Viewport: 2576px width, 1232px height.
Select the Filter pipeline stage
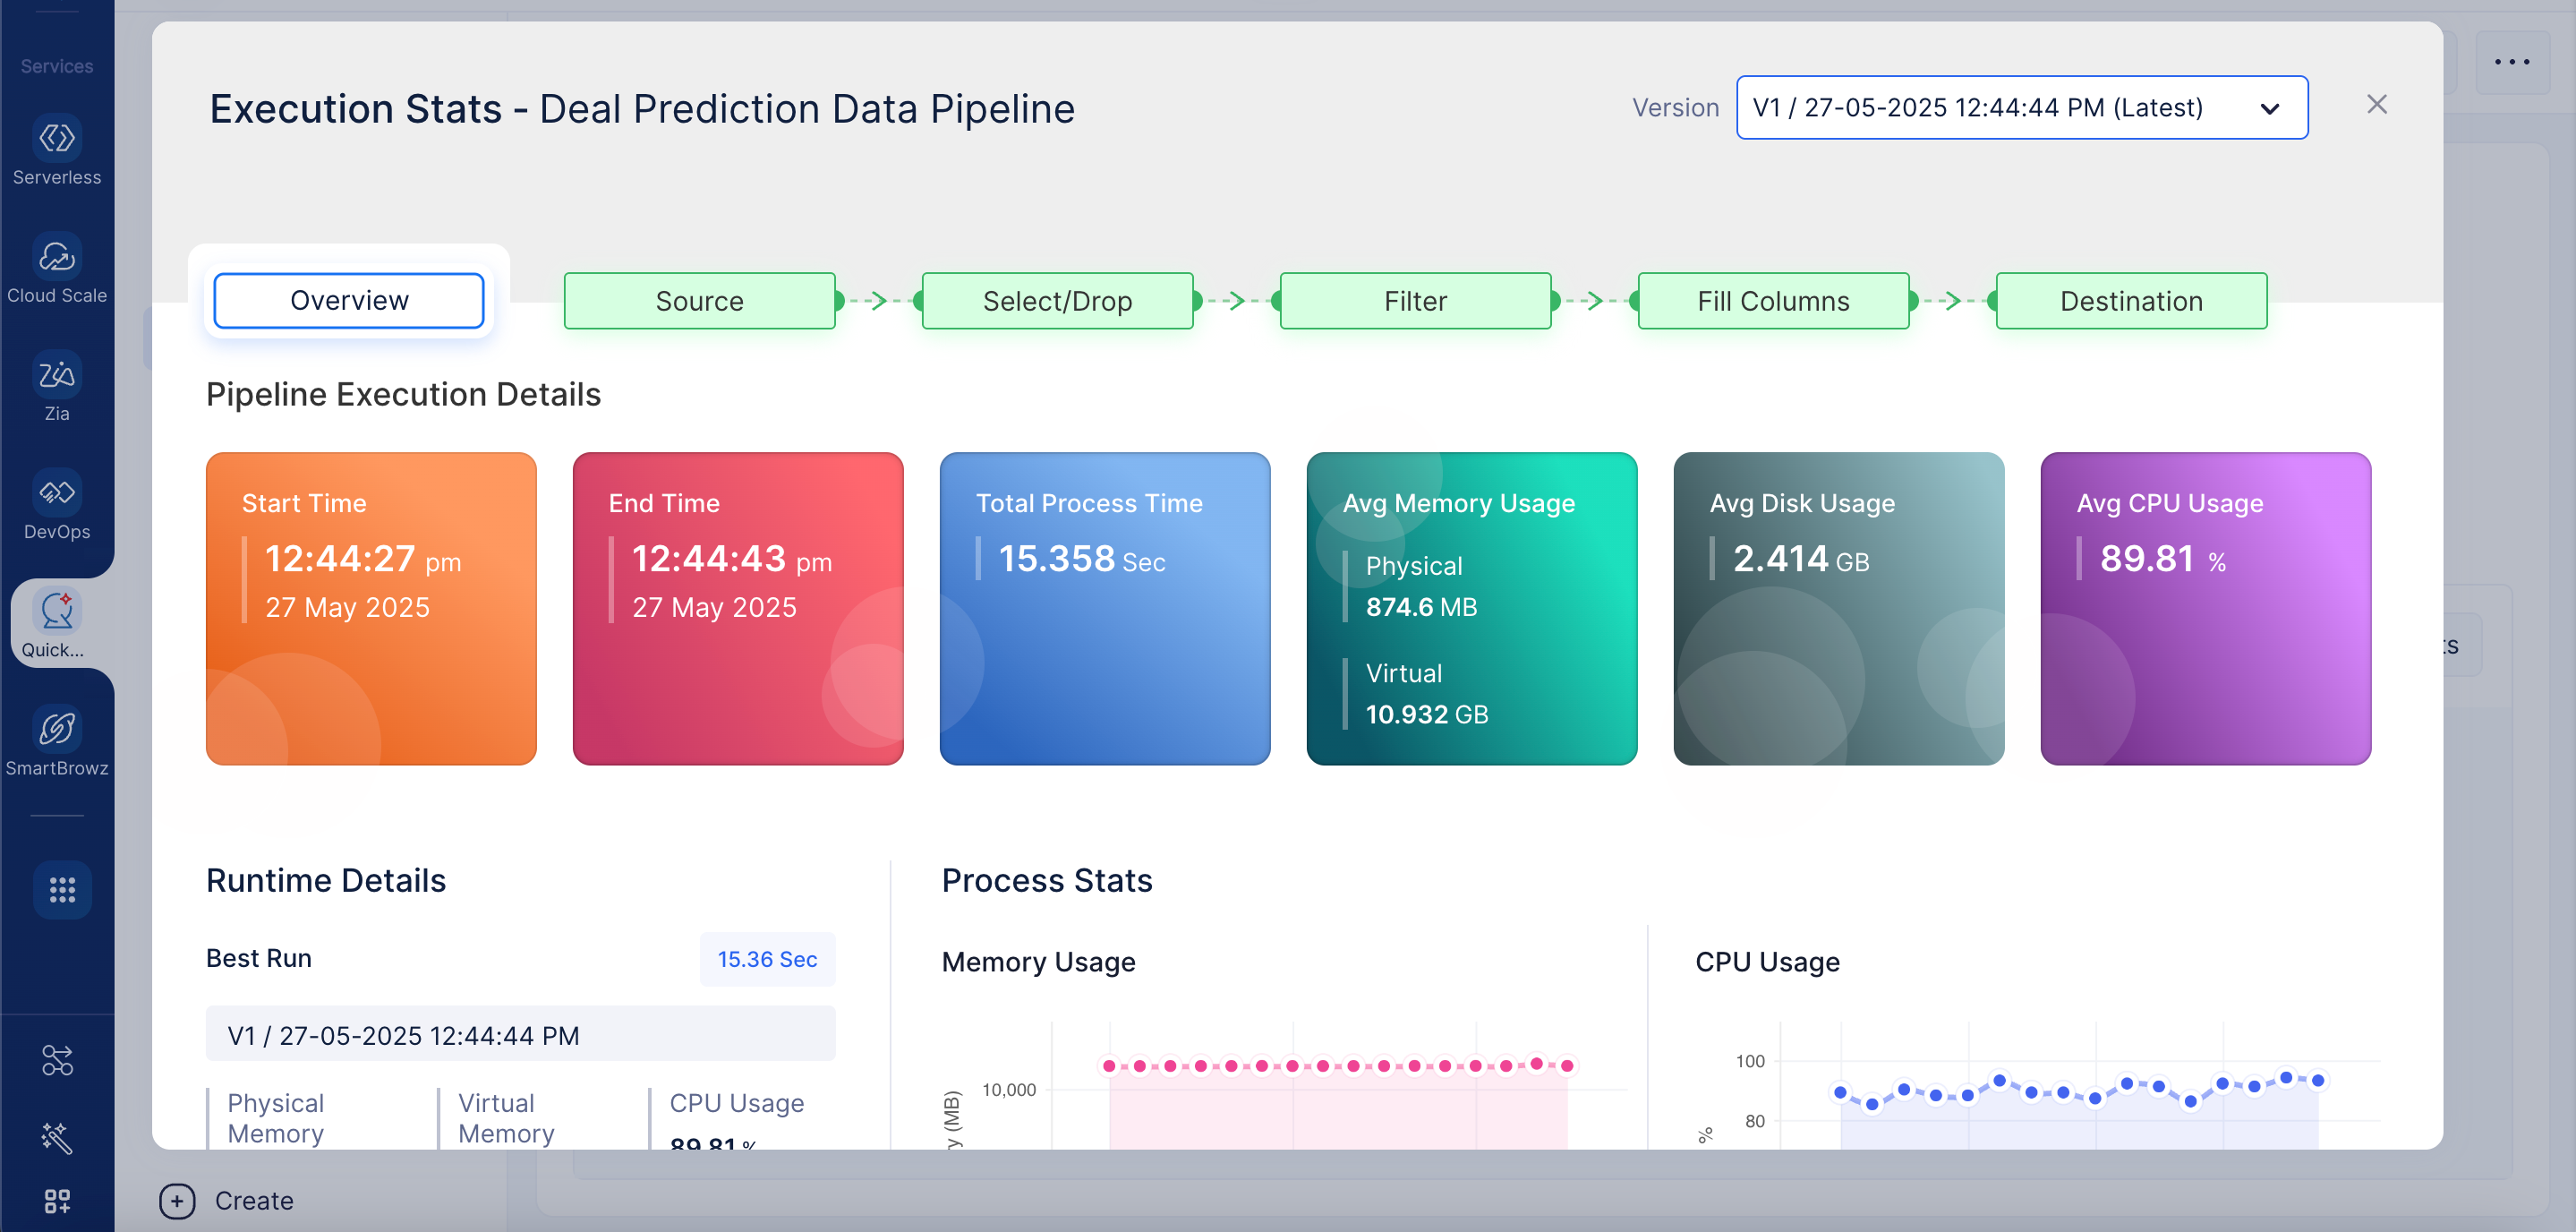tap(1416, 300)
